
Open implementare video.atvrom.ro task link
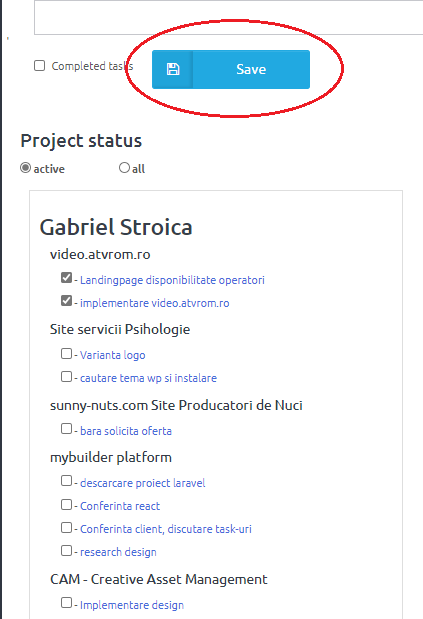(154, 303)
